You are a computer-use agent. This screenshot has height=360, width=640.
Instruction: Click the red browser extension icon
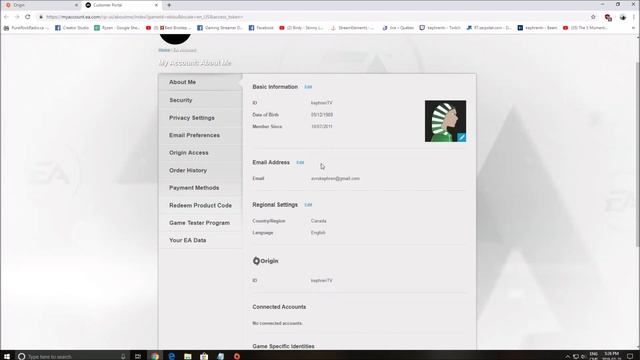tap(608, 17)
